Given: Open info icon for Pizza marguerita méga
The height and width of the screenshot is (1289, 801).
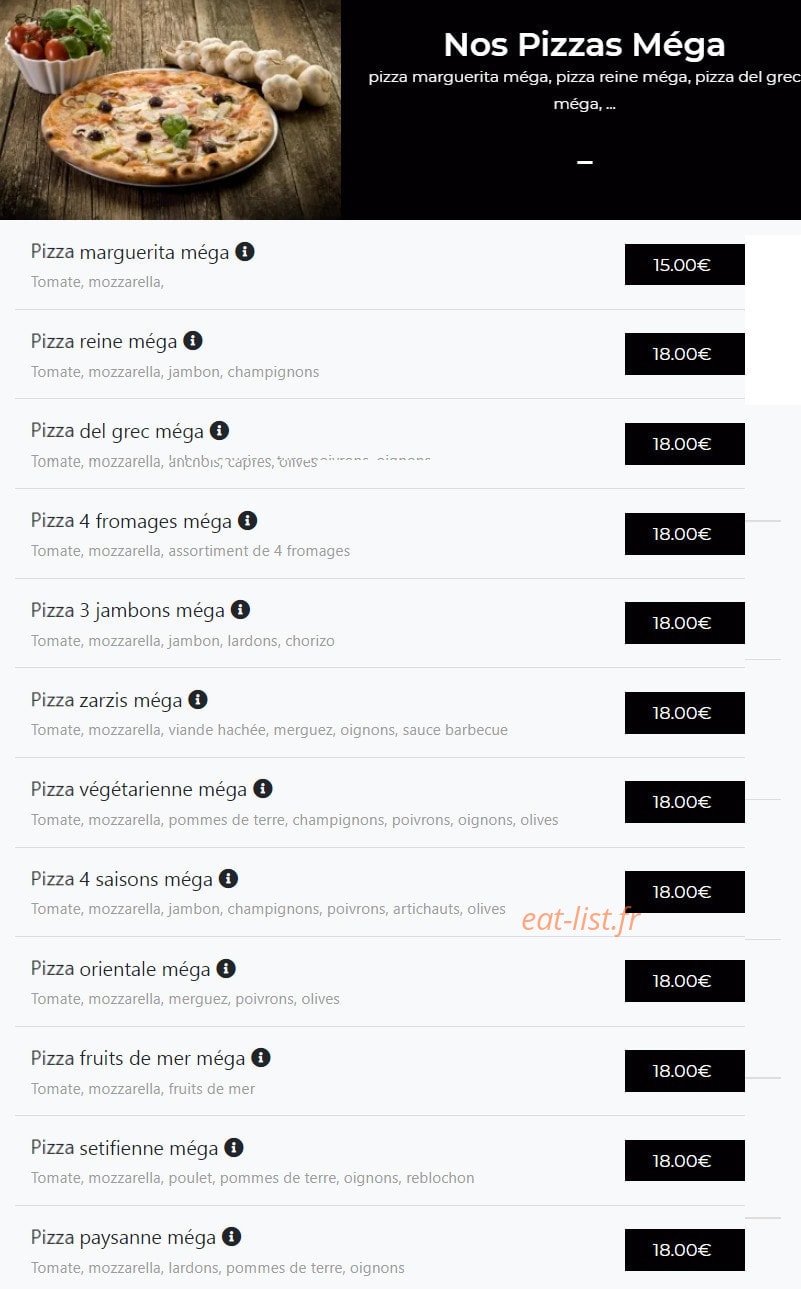Looking at the screenshot, I should pyautogui.click(x=245, y=252).
